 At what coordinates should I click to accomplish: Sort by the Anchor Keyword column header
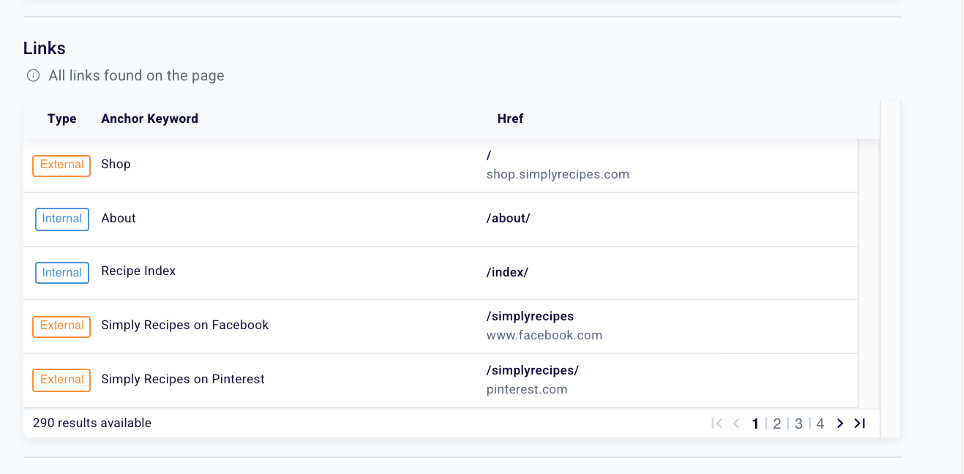coord(150,119)
